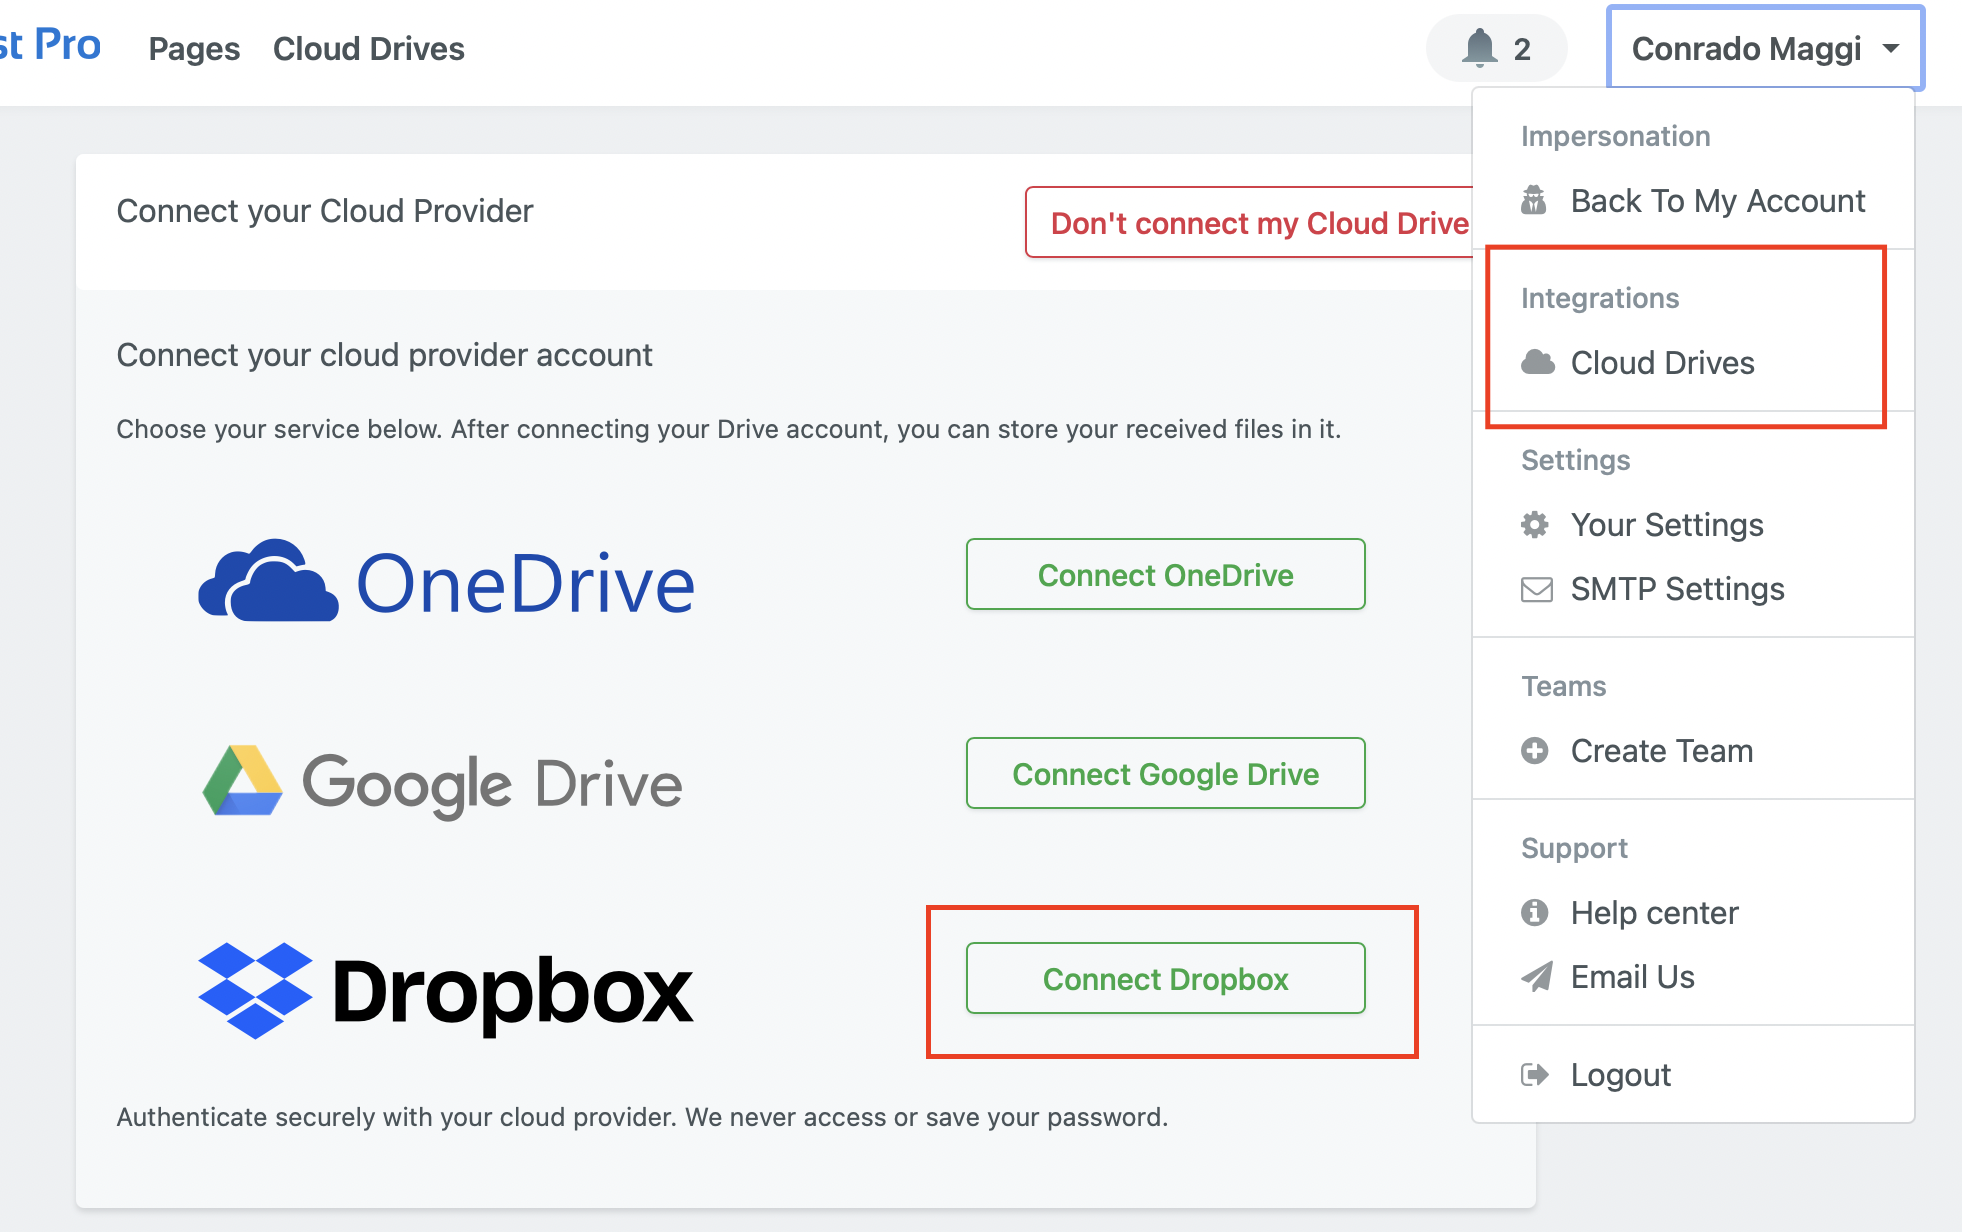Click the notifications bell showing 2

tap(1492, 45)
